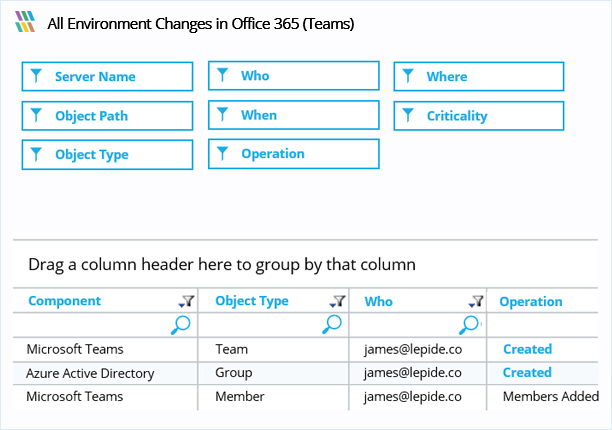Click funnel icon in Object Type filter box
Image resolution: width=612 pixels, height=430 pixels.
tap(36, 154)
